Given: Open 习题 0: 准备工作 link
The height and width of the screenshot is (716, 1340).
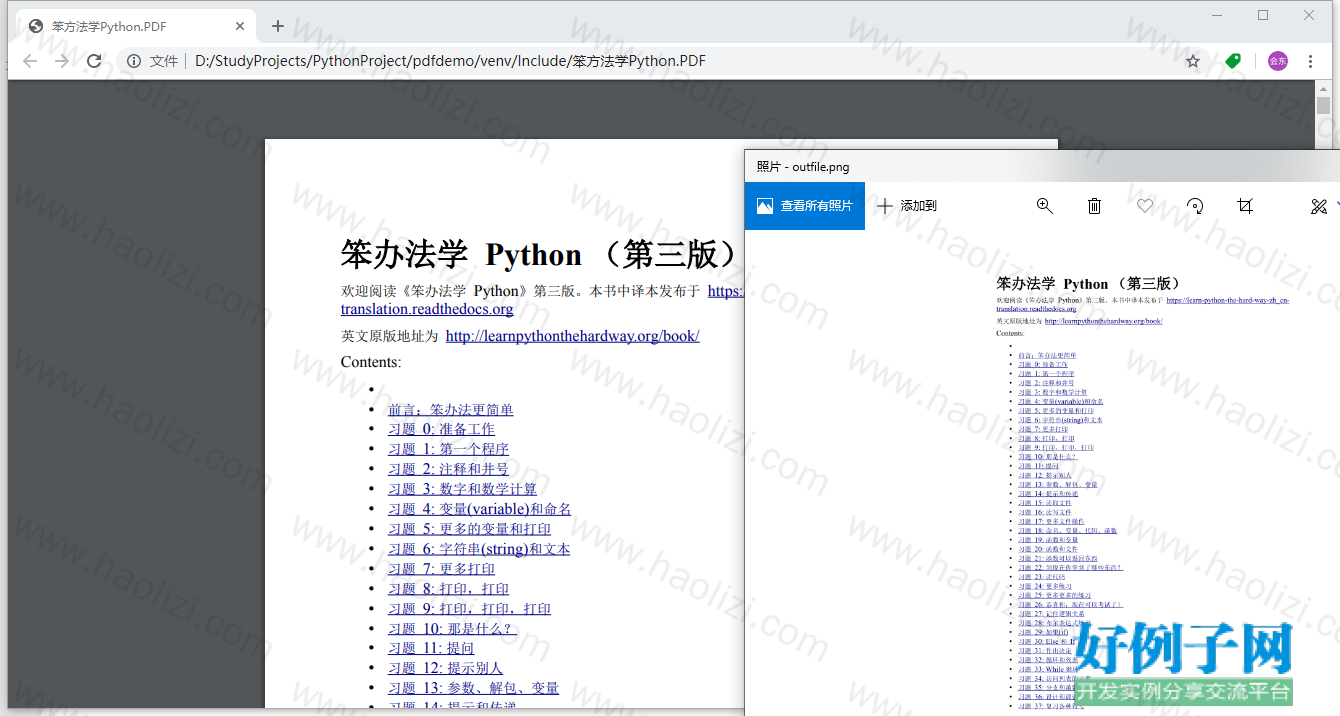Looking at the screenshot, I should click(441, 429).
